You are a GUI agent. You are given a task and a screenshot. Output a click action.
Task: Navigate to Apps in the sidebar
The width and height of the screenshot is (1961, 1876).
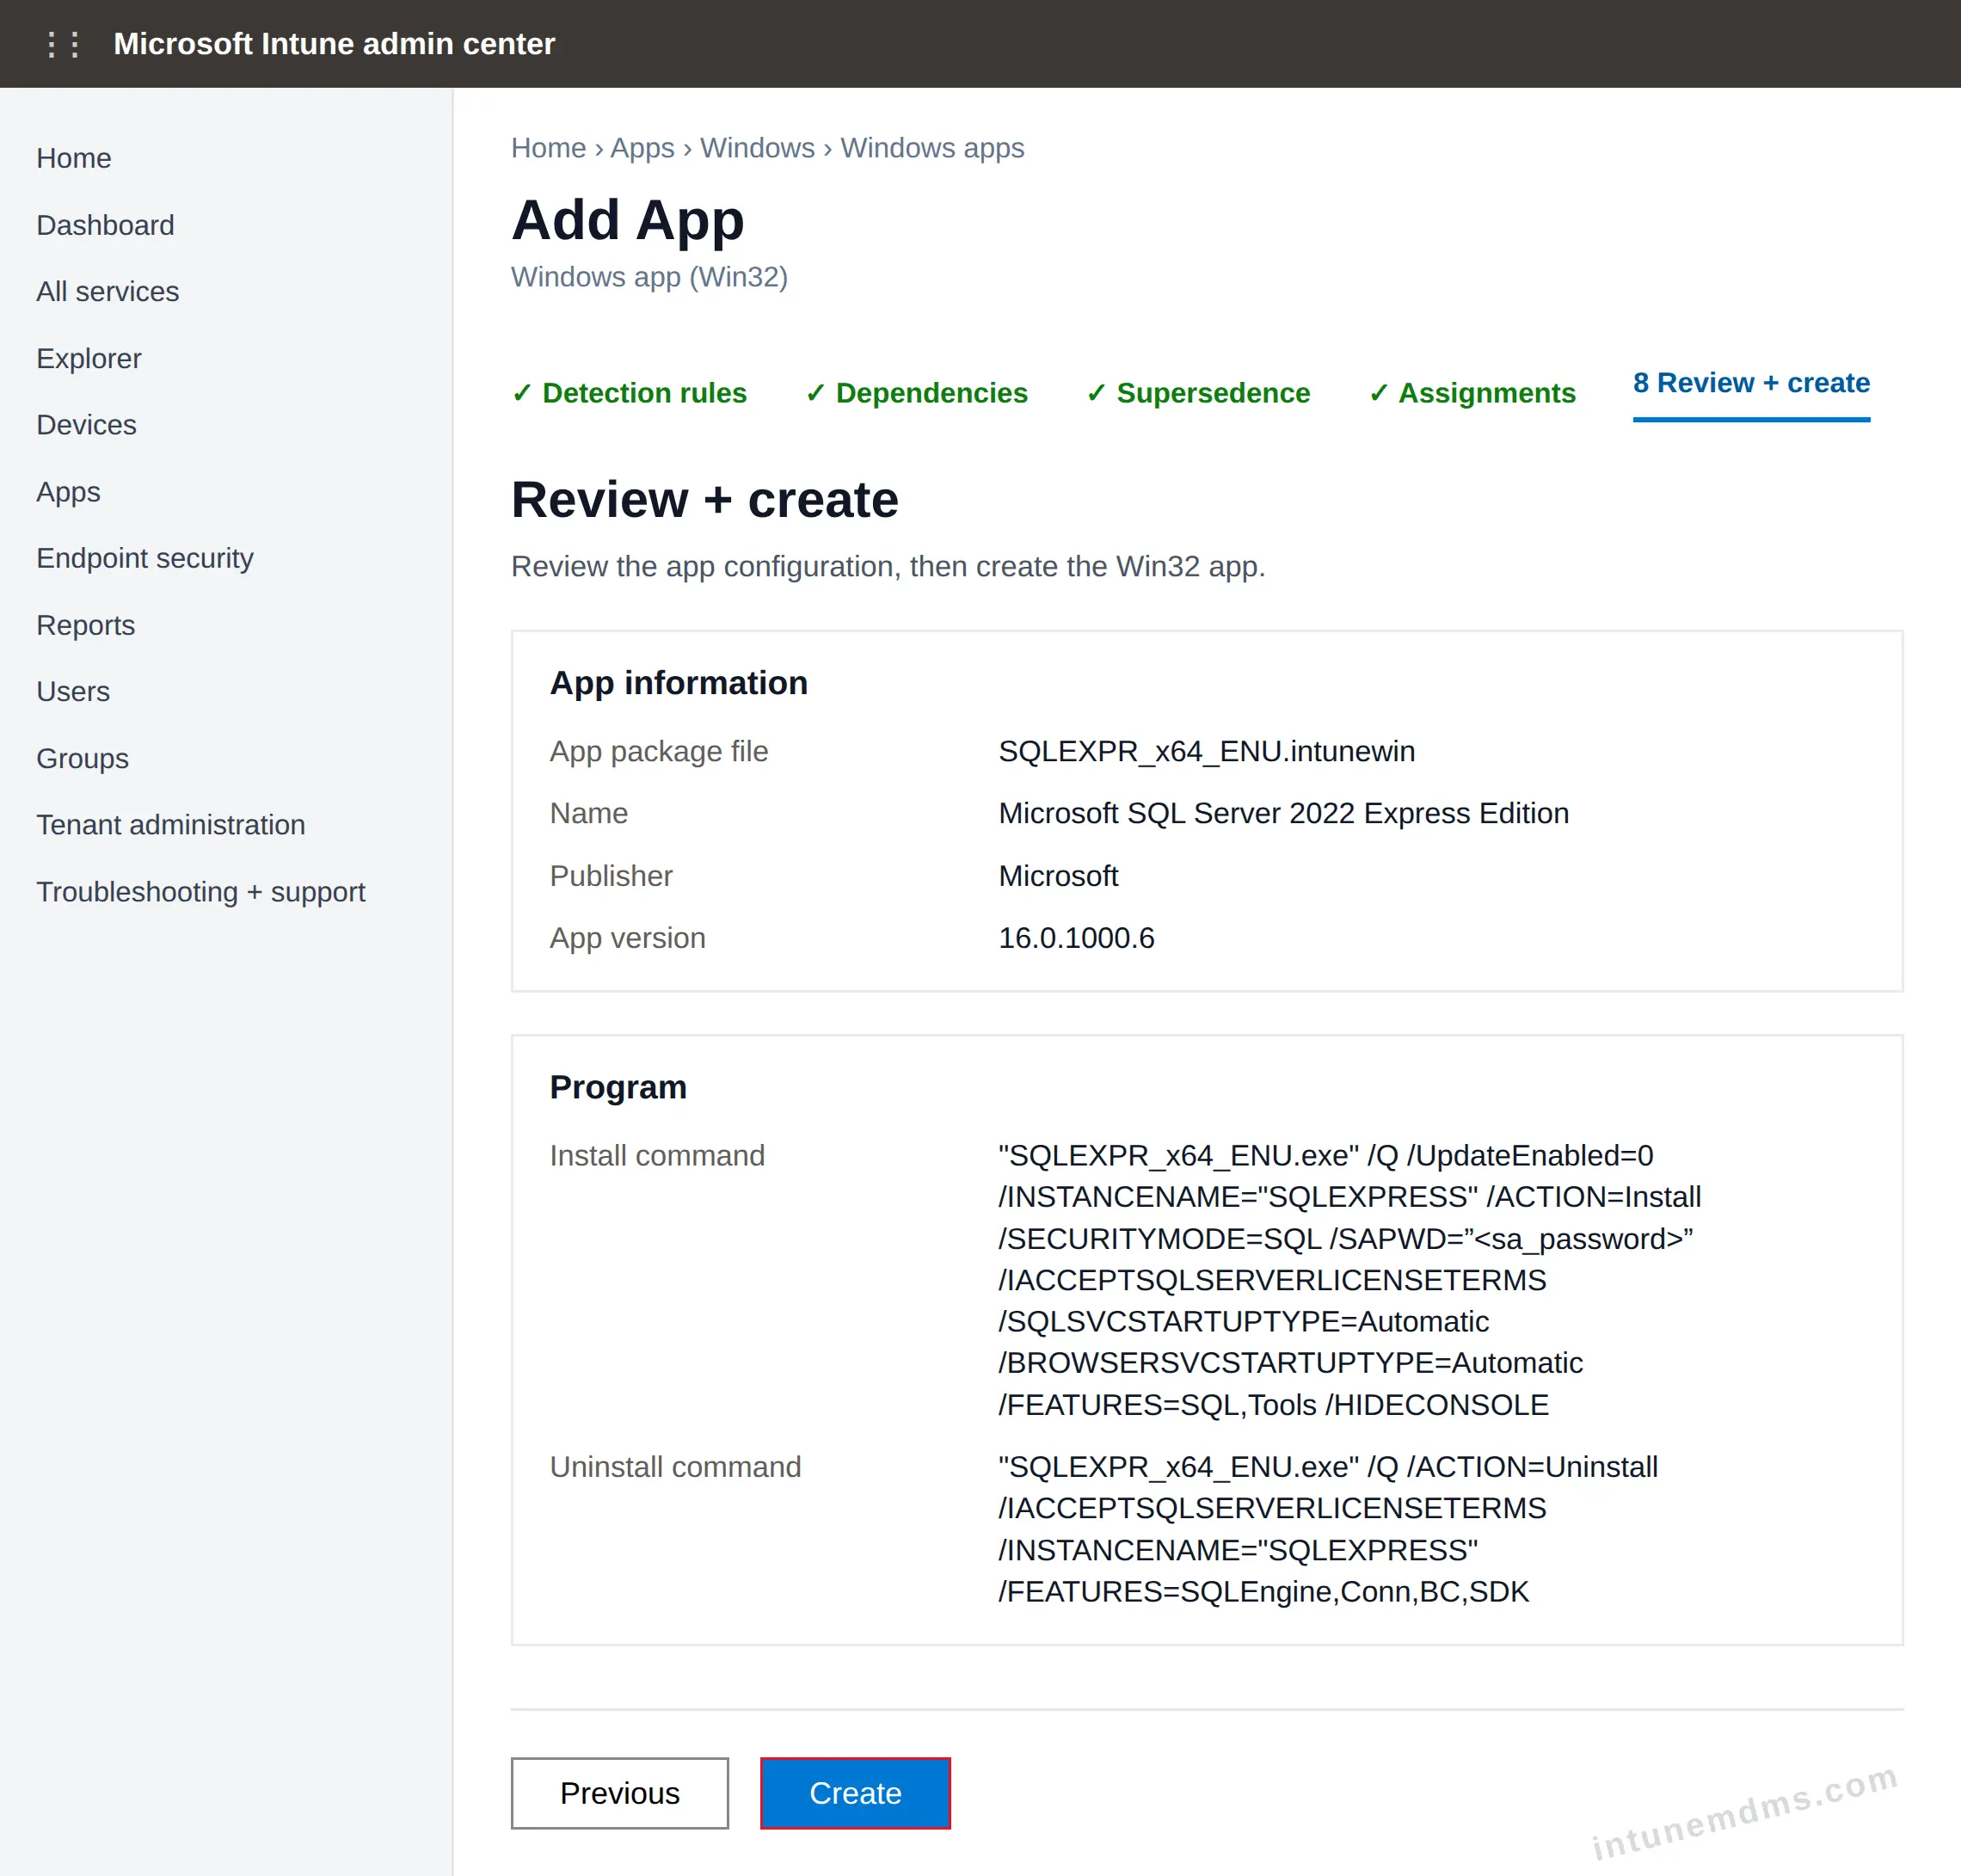coord(69,492)
